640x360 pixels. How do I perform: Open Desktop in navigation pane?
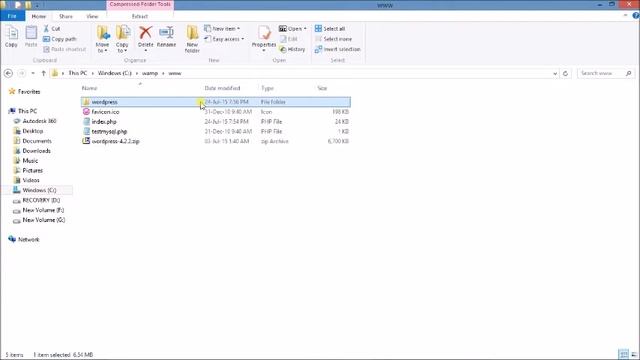(x=29, y=131)
